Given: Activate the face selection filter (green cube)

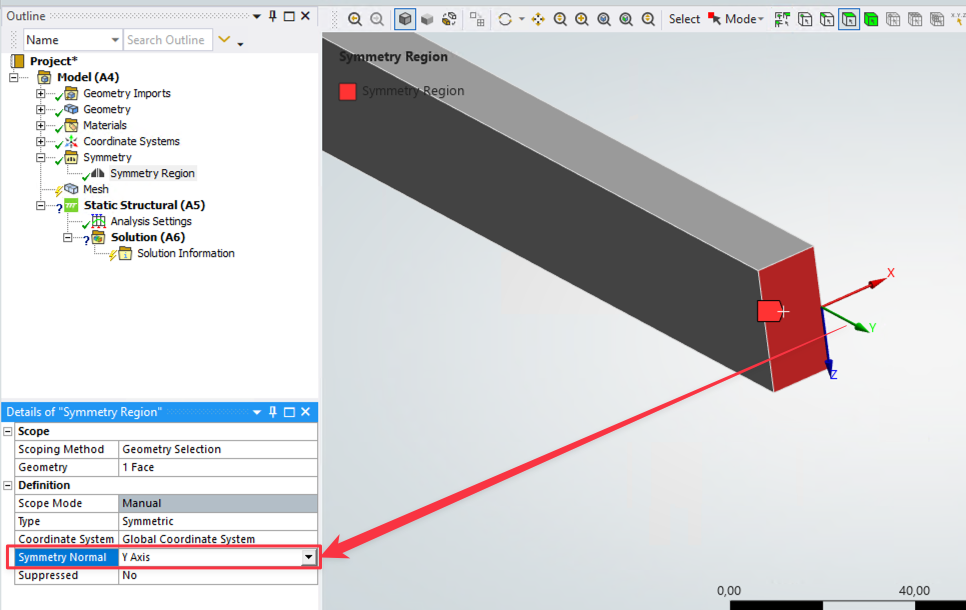Looking at the screenshot, I should coord(871,19).
